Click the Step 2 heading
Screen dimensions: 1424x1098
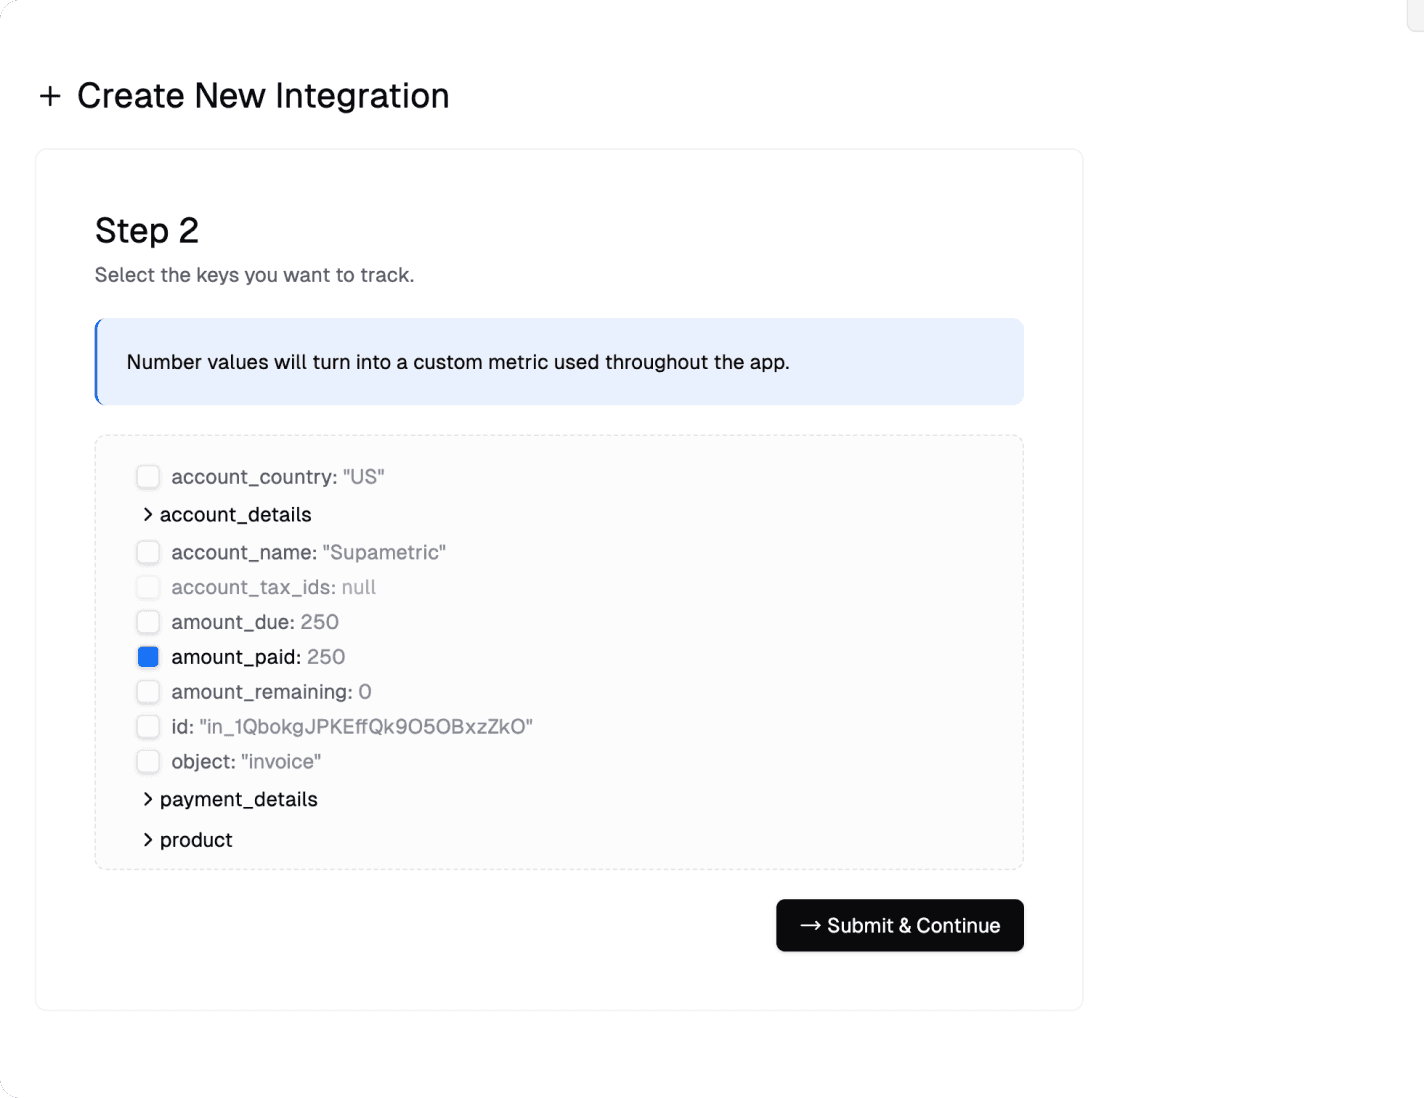(147, 230)
